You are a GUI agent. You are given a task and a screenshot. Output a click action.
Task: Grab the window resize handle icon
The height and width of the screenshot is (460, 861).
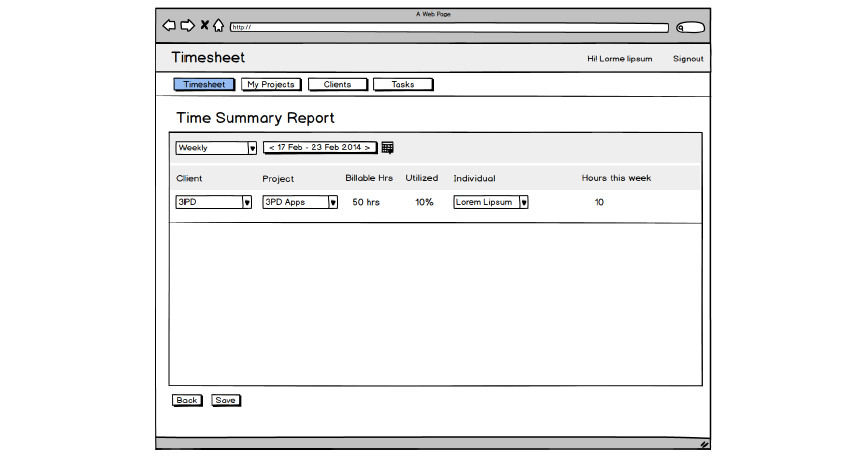point(703,443)
